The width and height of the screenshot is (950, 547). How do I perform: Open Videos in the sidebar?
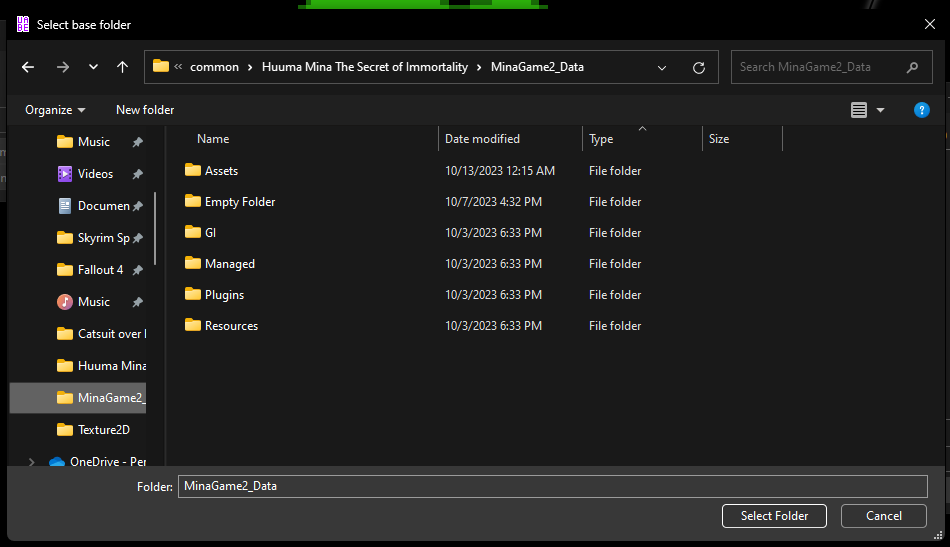95,174
